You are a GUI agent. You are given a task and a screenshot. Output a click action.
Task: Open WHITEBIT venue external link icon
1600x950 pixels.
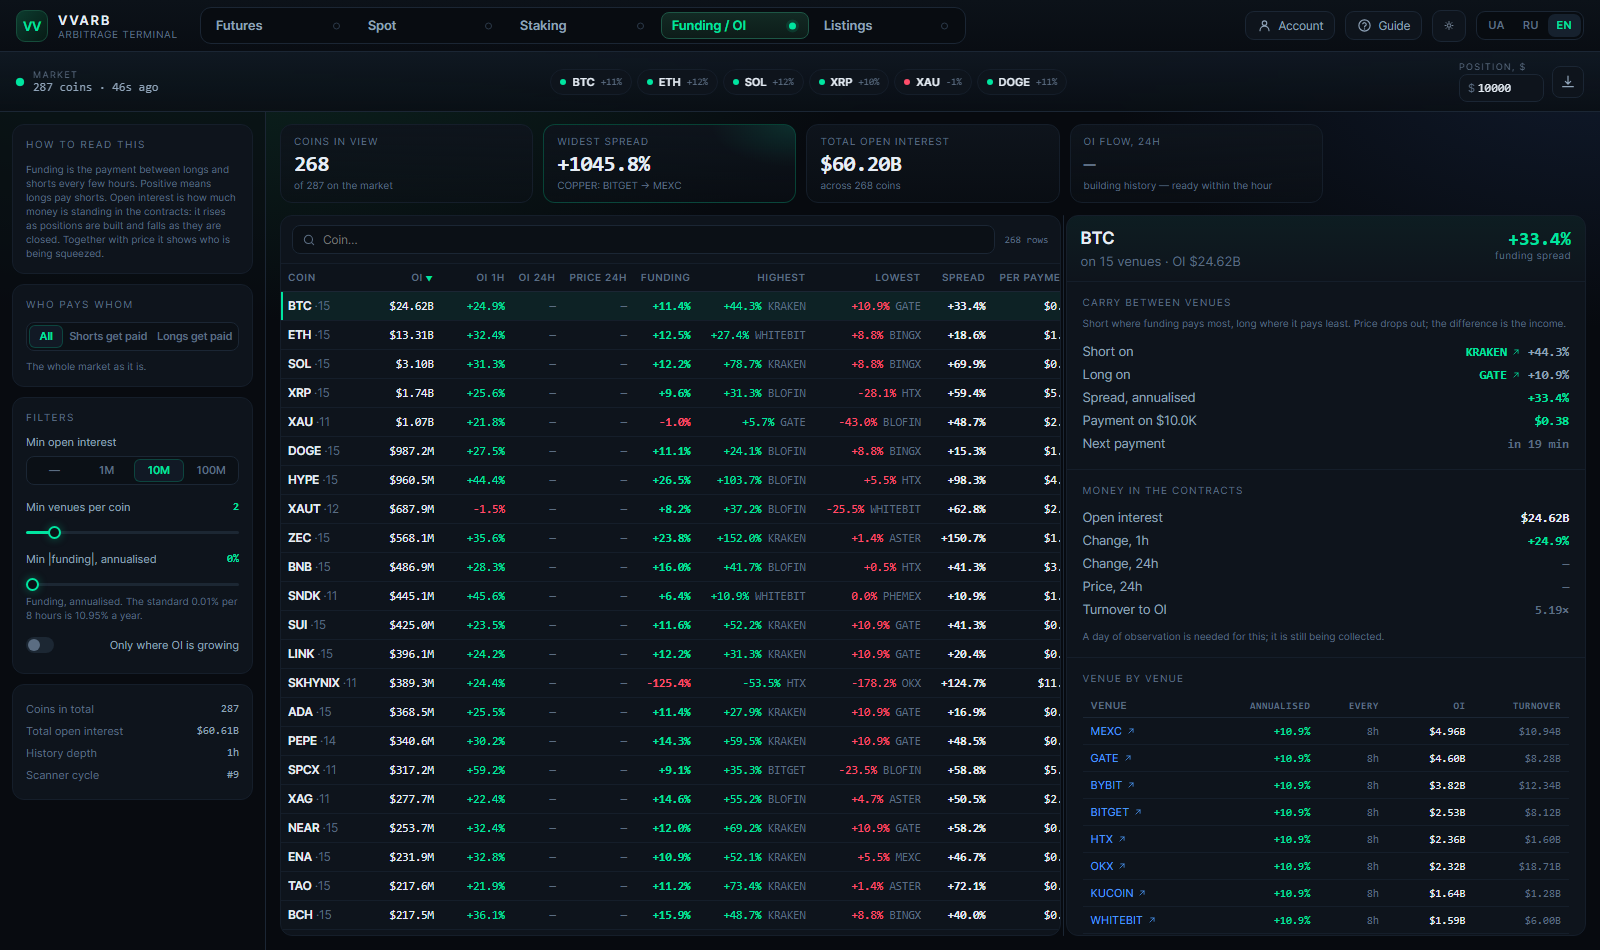click(1152, 920)
